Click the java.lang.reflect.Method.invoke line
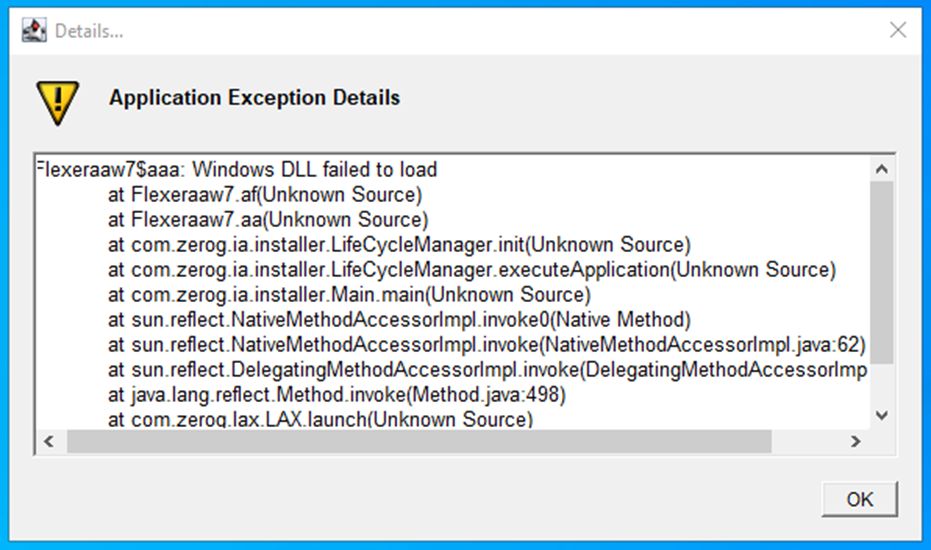This screenshot has height=550, width=931. (338, 395)
